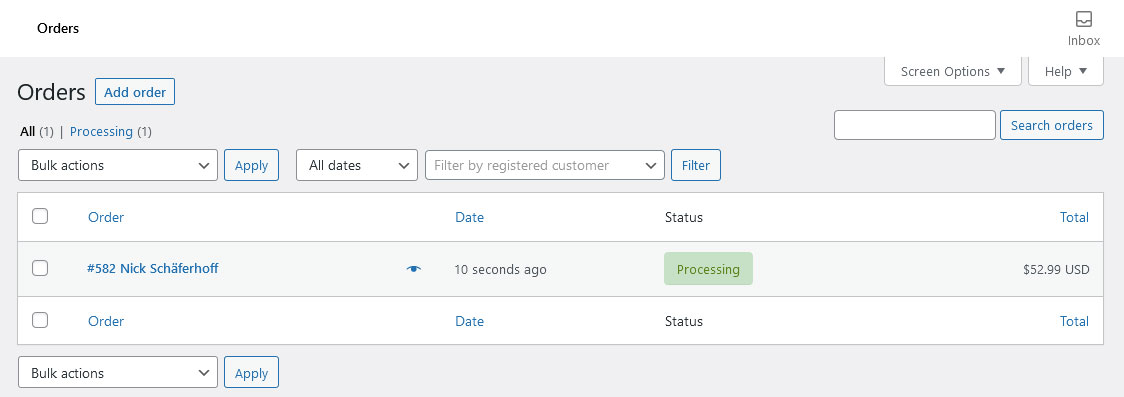
Task: Click the Search orders button
Action: 1052,125
